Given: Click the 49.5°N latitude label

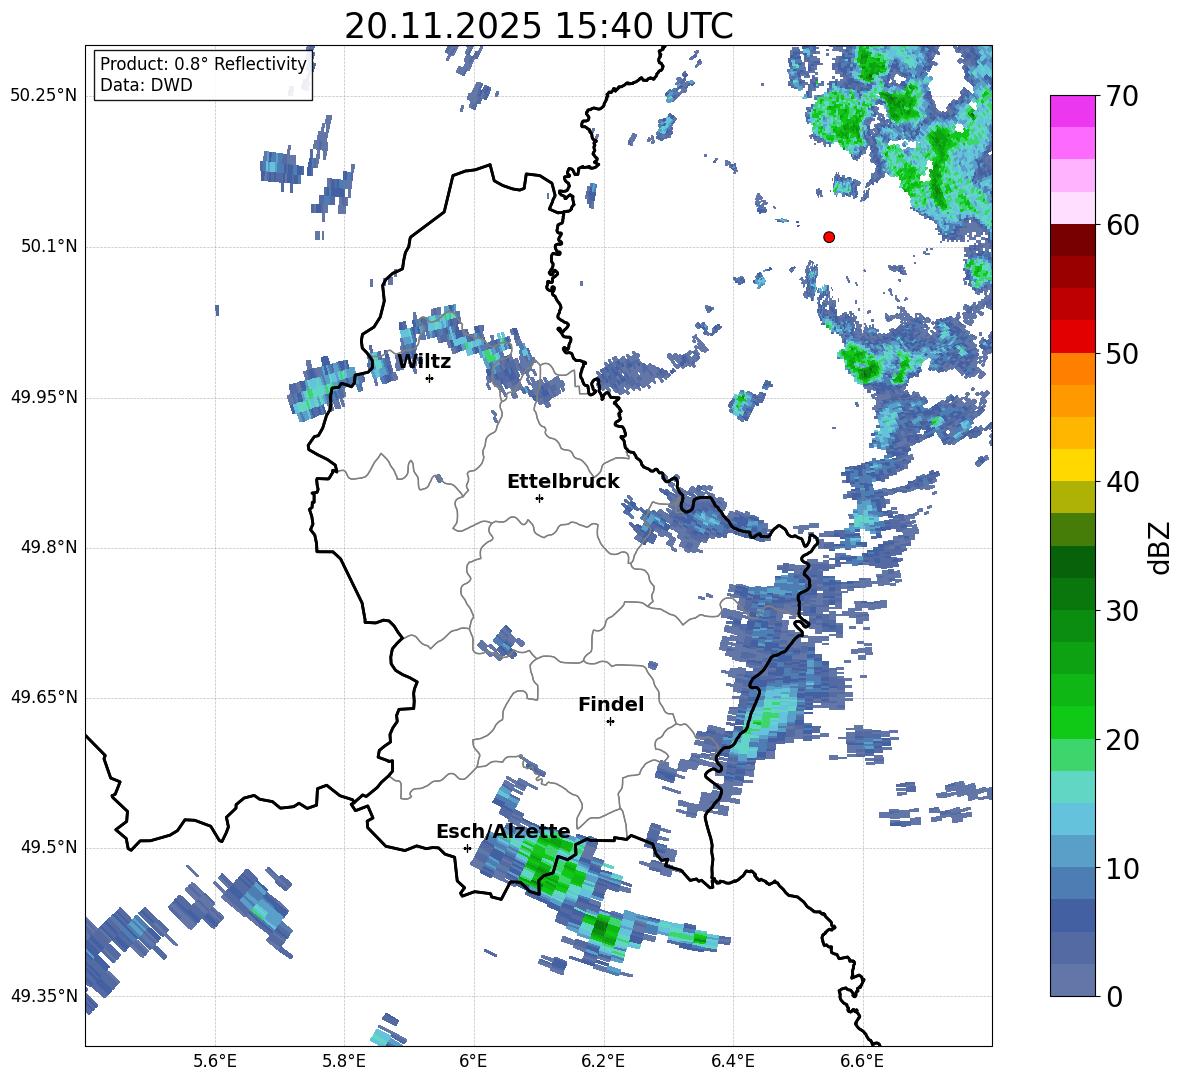Looking at the screenshot, I should pos(48,848).
